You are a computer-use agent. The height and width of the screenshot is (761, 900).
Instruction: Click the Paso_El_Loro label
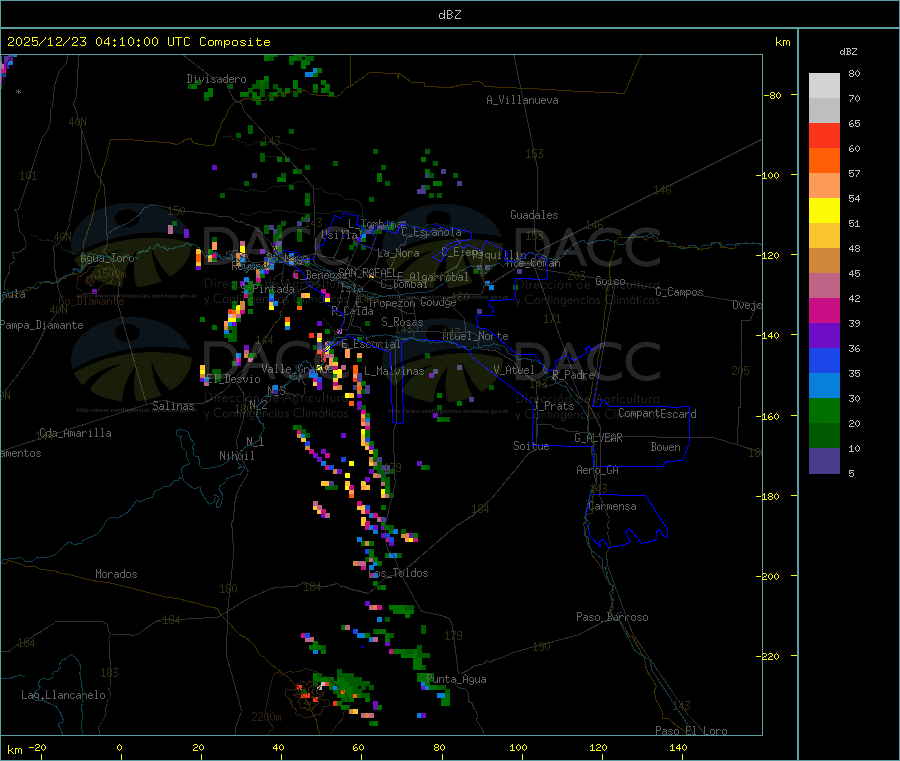(x=691, y=731)
